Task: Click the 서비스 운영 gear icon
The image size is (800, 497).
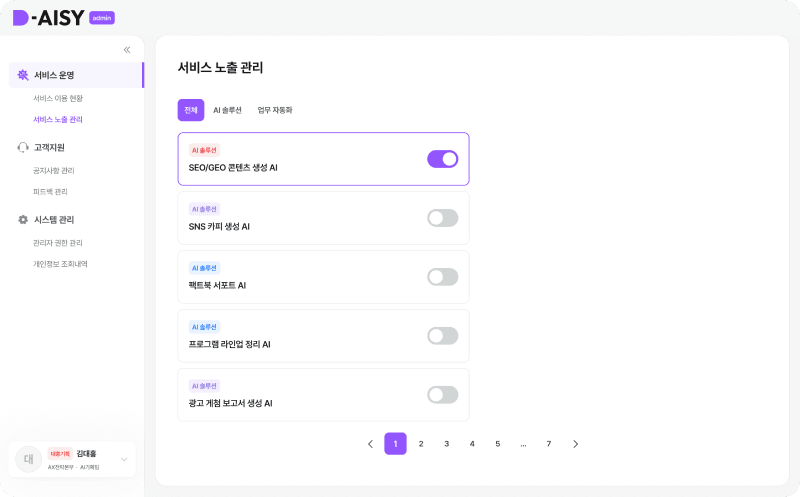Action: pyautogui.click(x=23, y=75)
